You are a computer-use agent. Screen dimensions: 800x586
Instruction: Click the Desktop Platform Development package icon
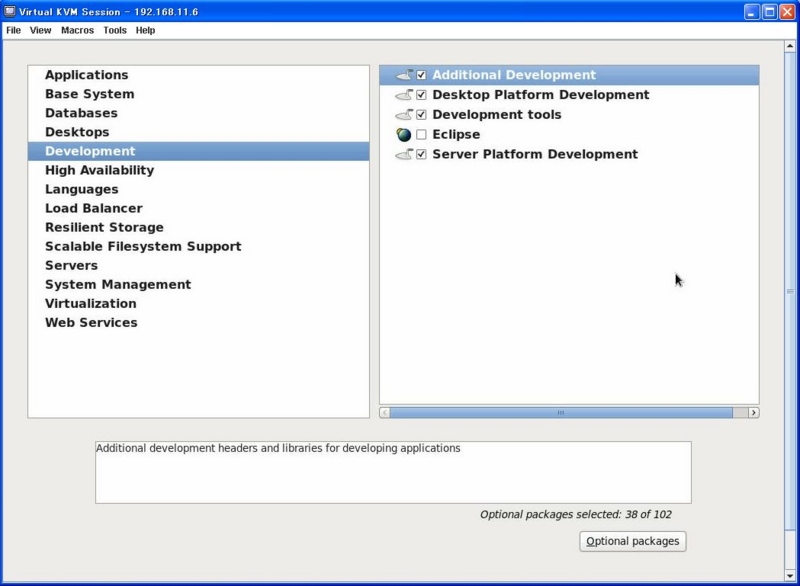click(x=404, y=95)
